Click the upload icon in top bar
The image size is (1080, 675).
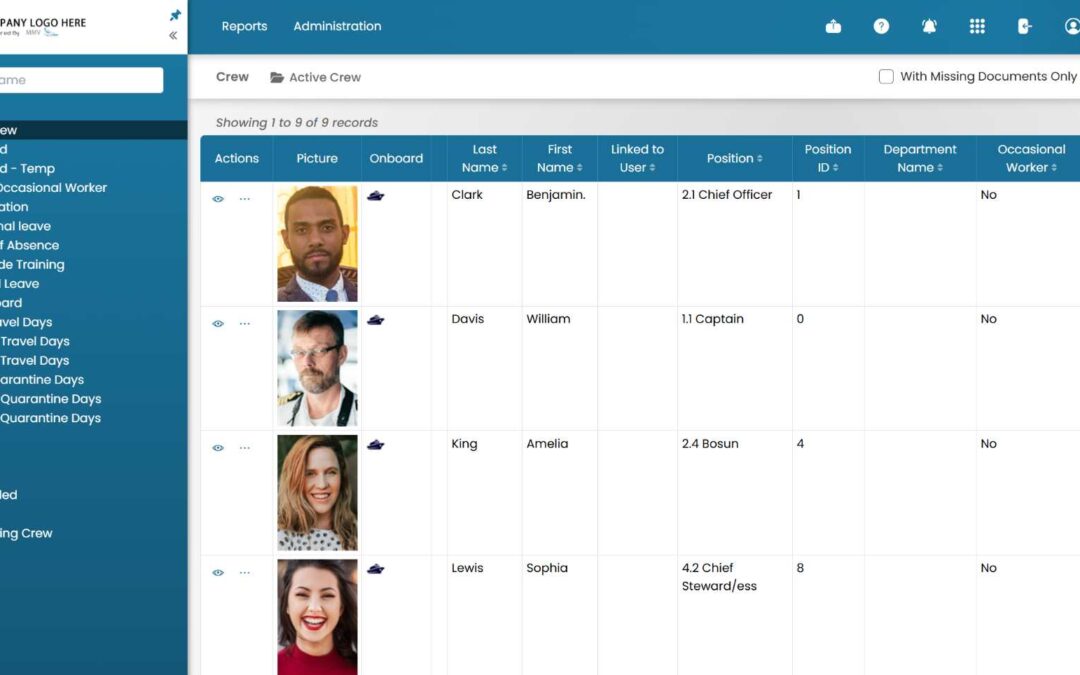tap(833, 26)
